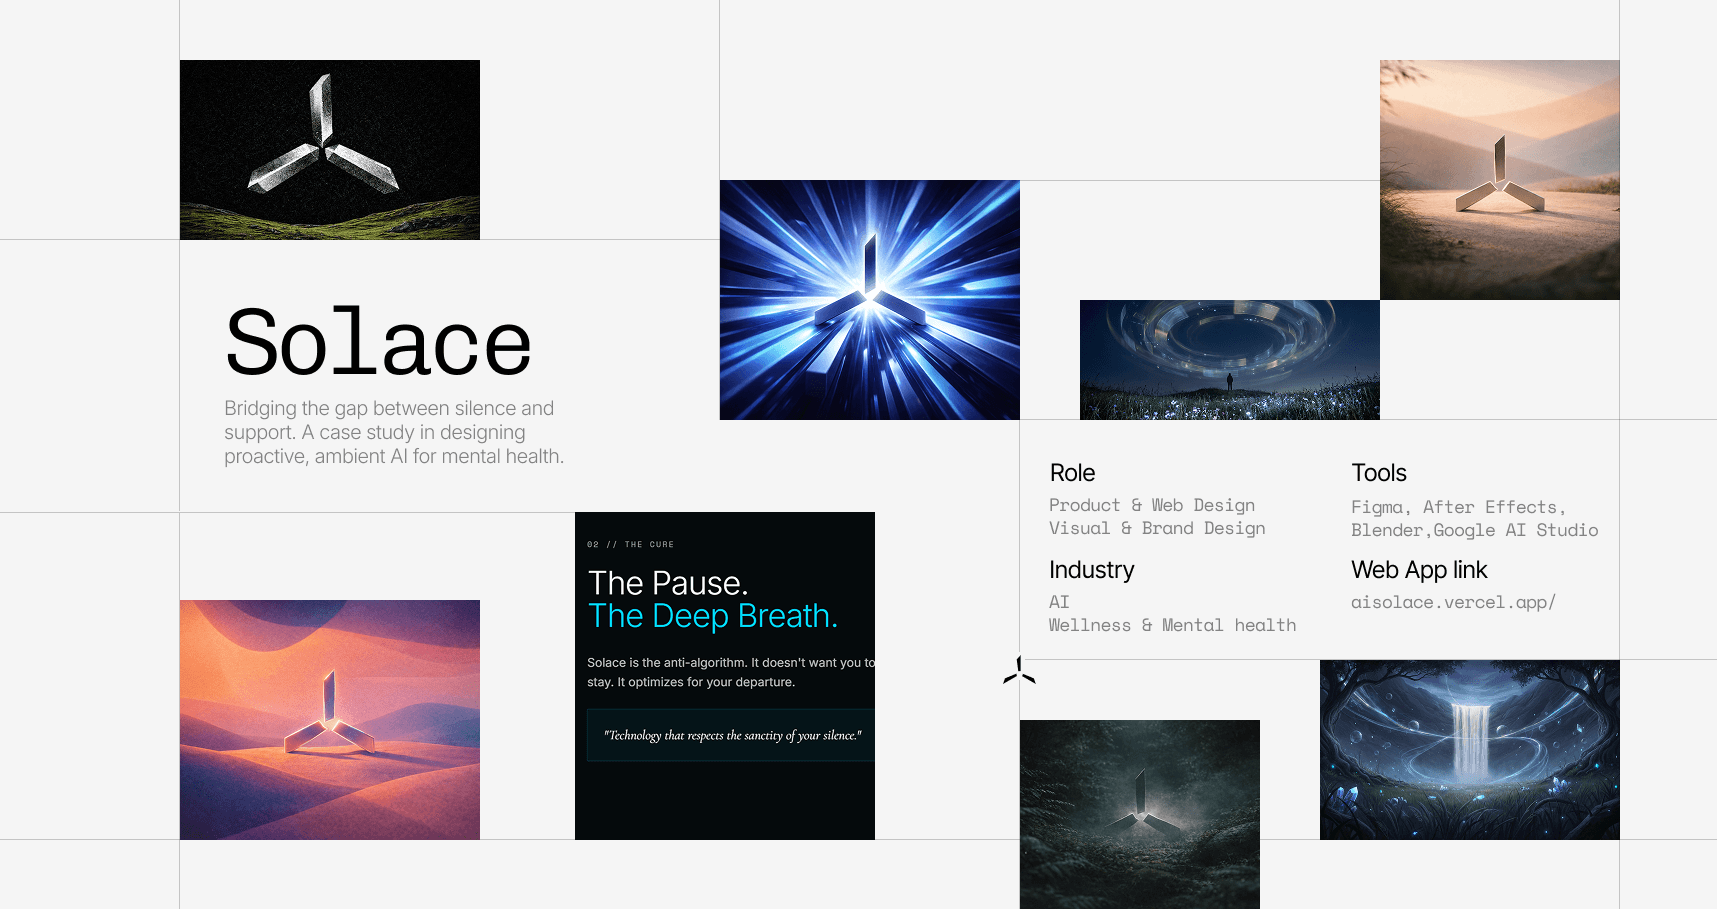The height and width of the screenshot is (909, 1717).
Task: Click the small black Solace logo mark
Action: (1019, 670)
